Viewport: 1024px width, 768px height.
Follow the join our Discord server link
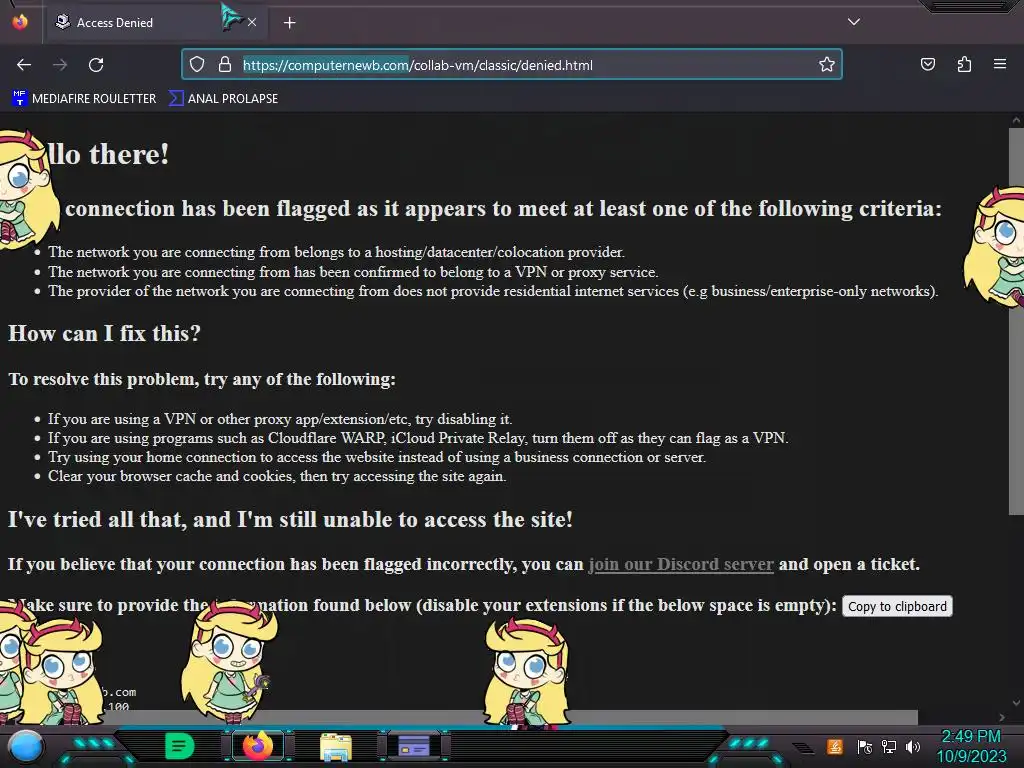tap(680, 564)
